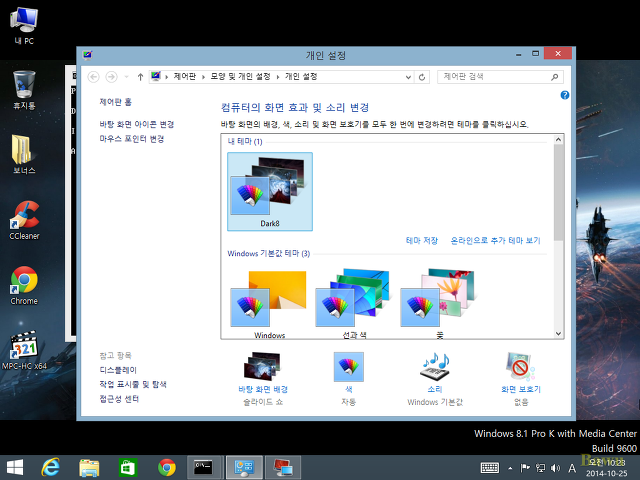Click 테마 저장 link
Screen dimensions: 640x480
pos(422,240)
